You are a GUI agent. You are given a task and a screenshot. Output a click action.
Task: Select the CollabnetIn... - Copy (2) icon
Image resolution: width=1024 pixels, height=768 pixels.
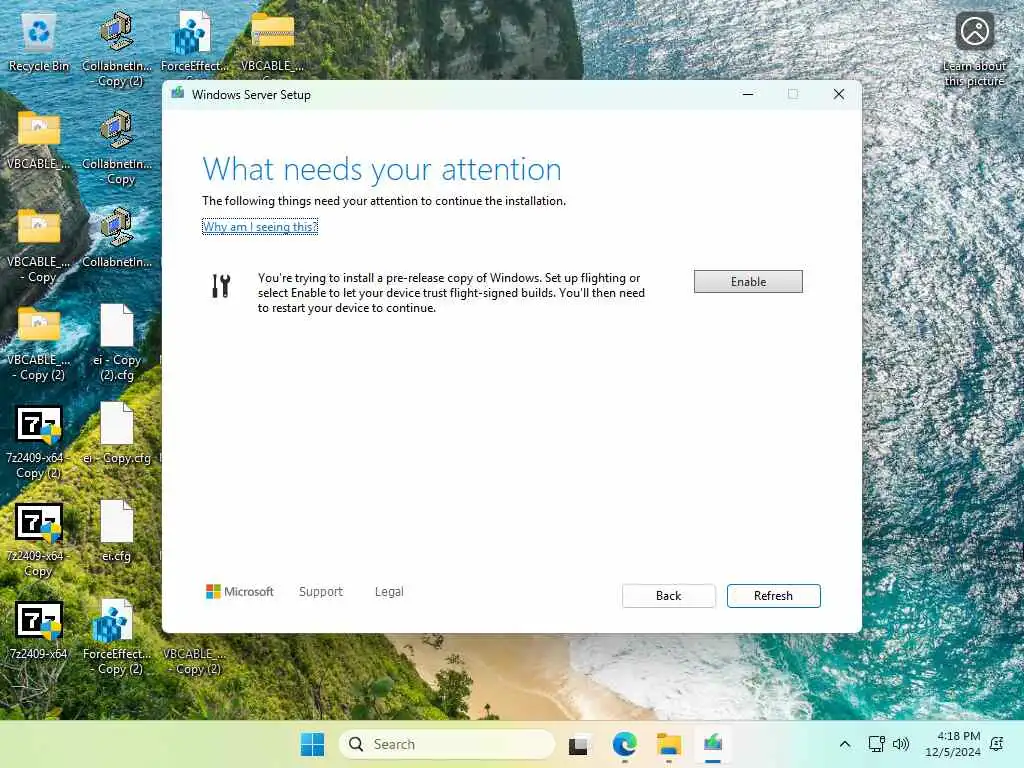click(117, 48)
